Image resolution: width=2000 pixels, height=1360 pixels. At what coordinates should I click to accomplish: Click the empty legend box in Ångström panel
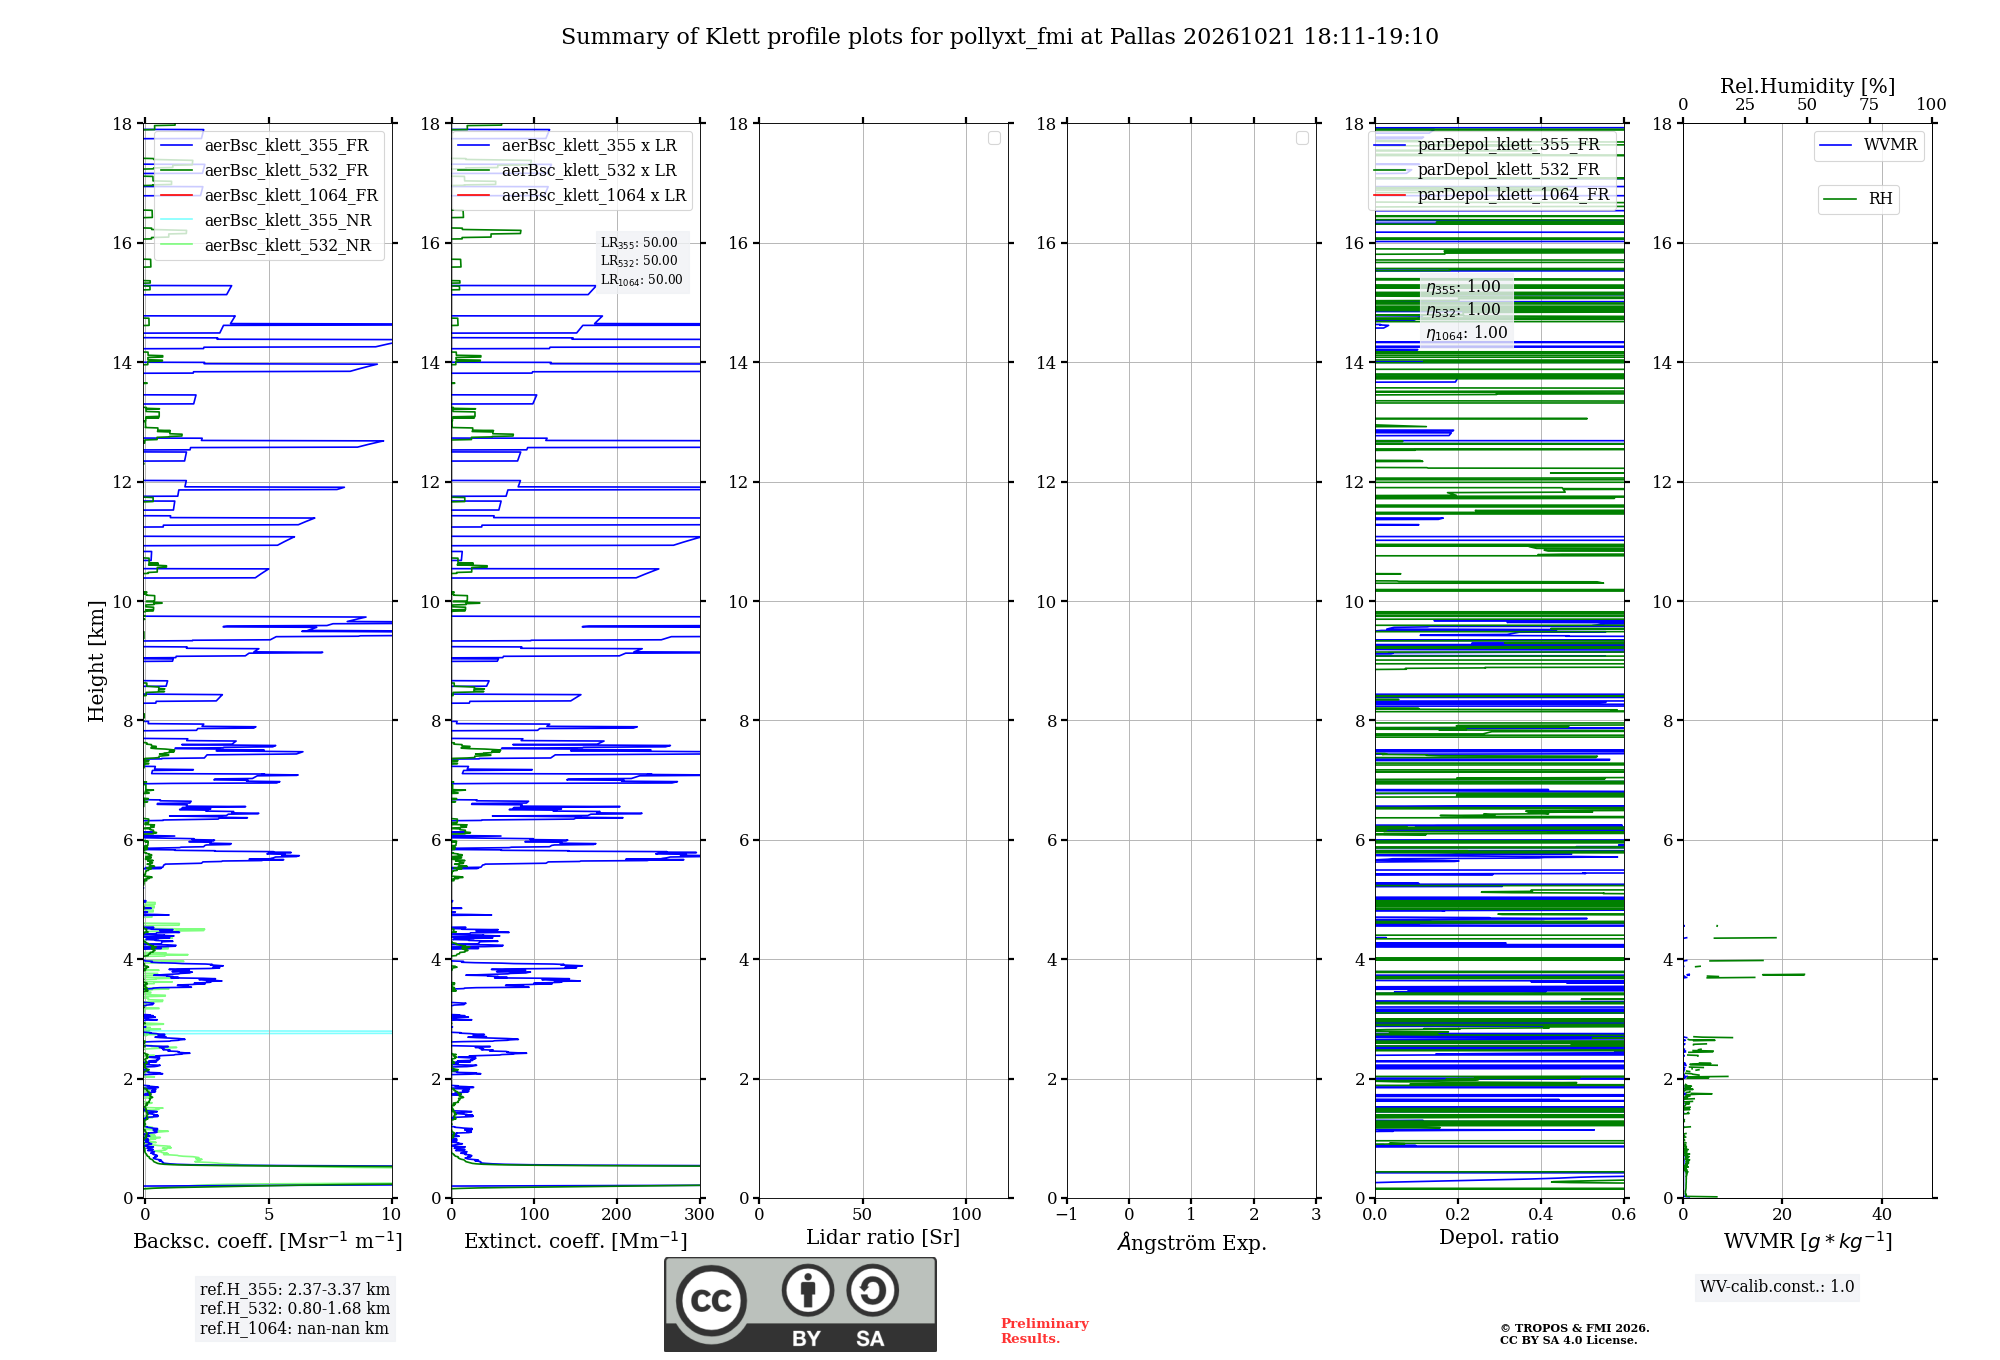click(1302, 138)
